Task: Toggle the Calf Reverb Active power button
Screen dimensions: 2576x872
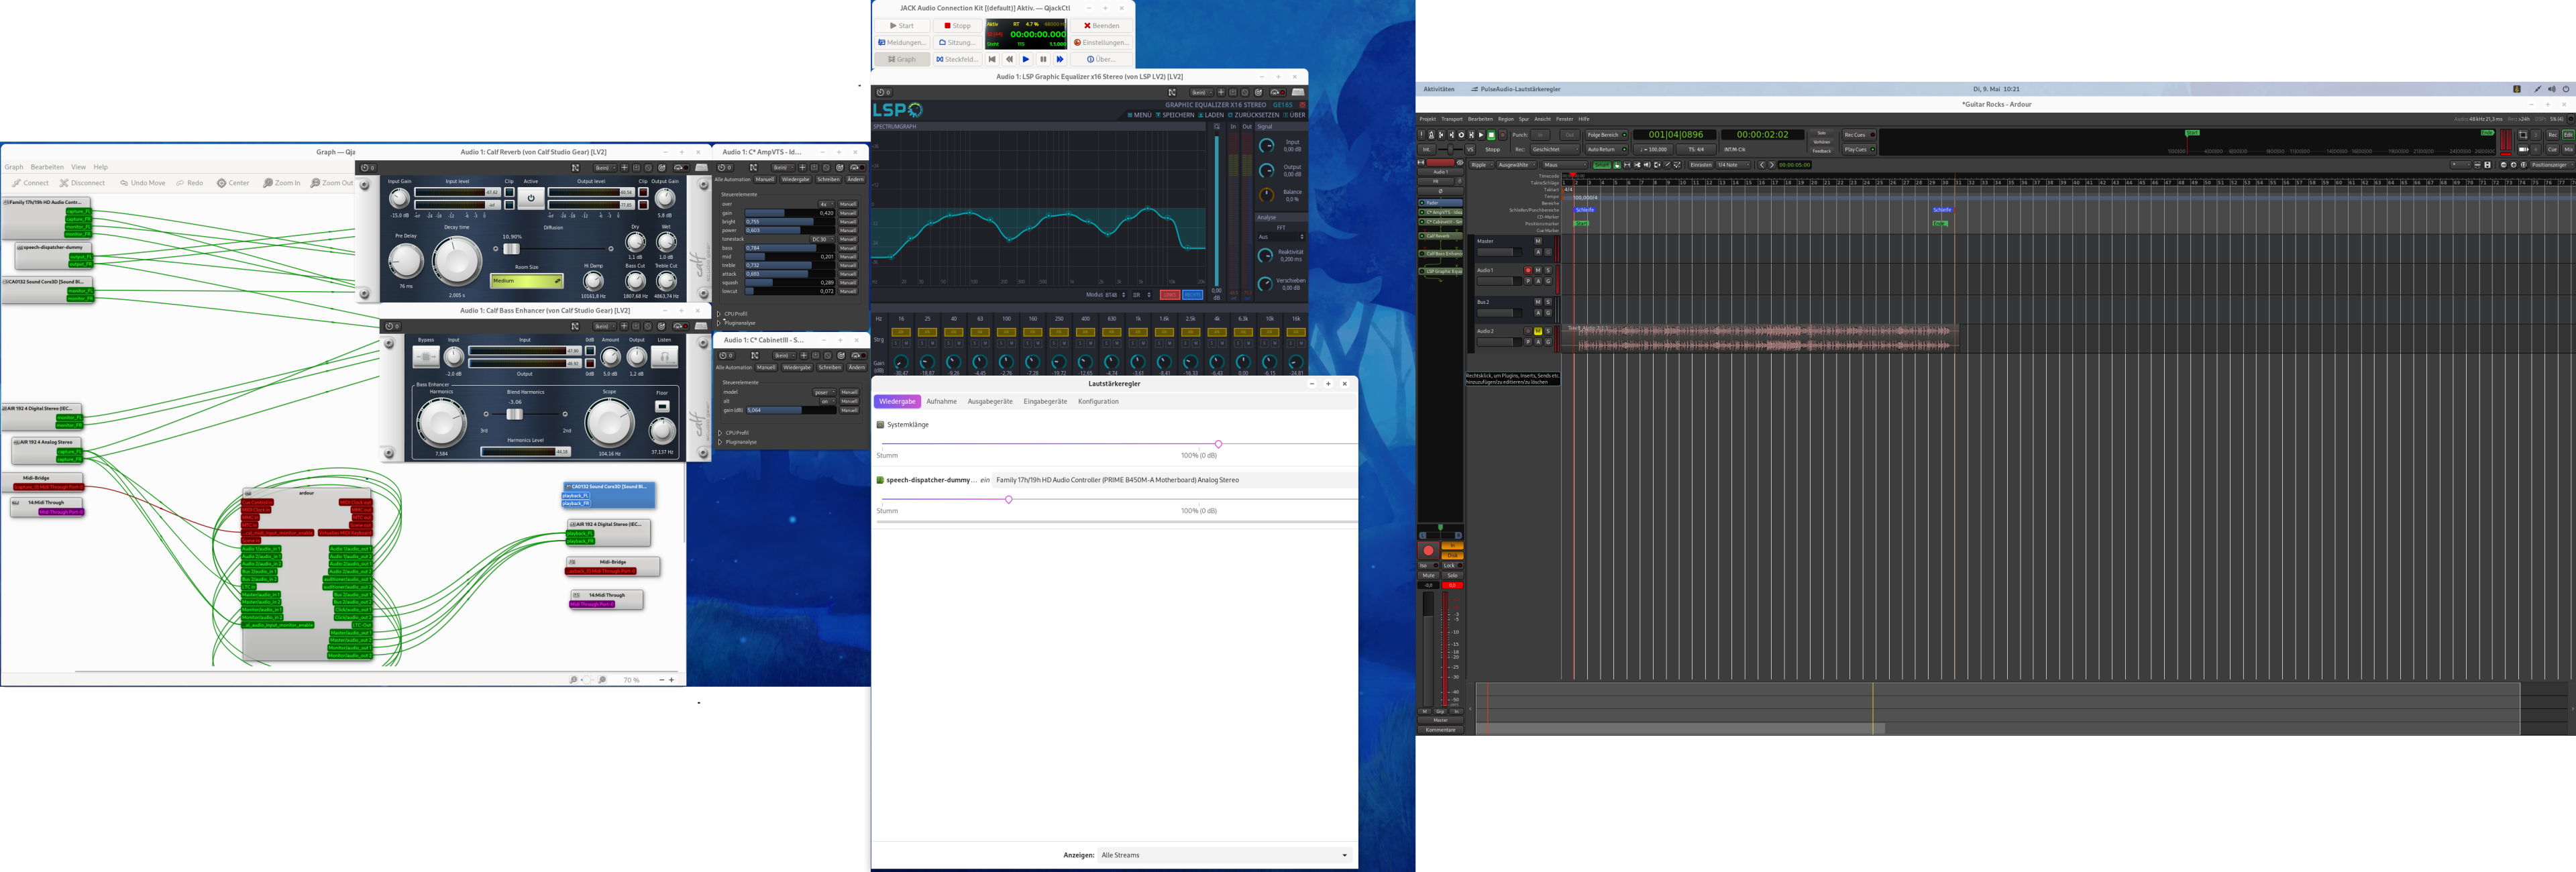Action: click(x=531, y=197)
